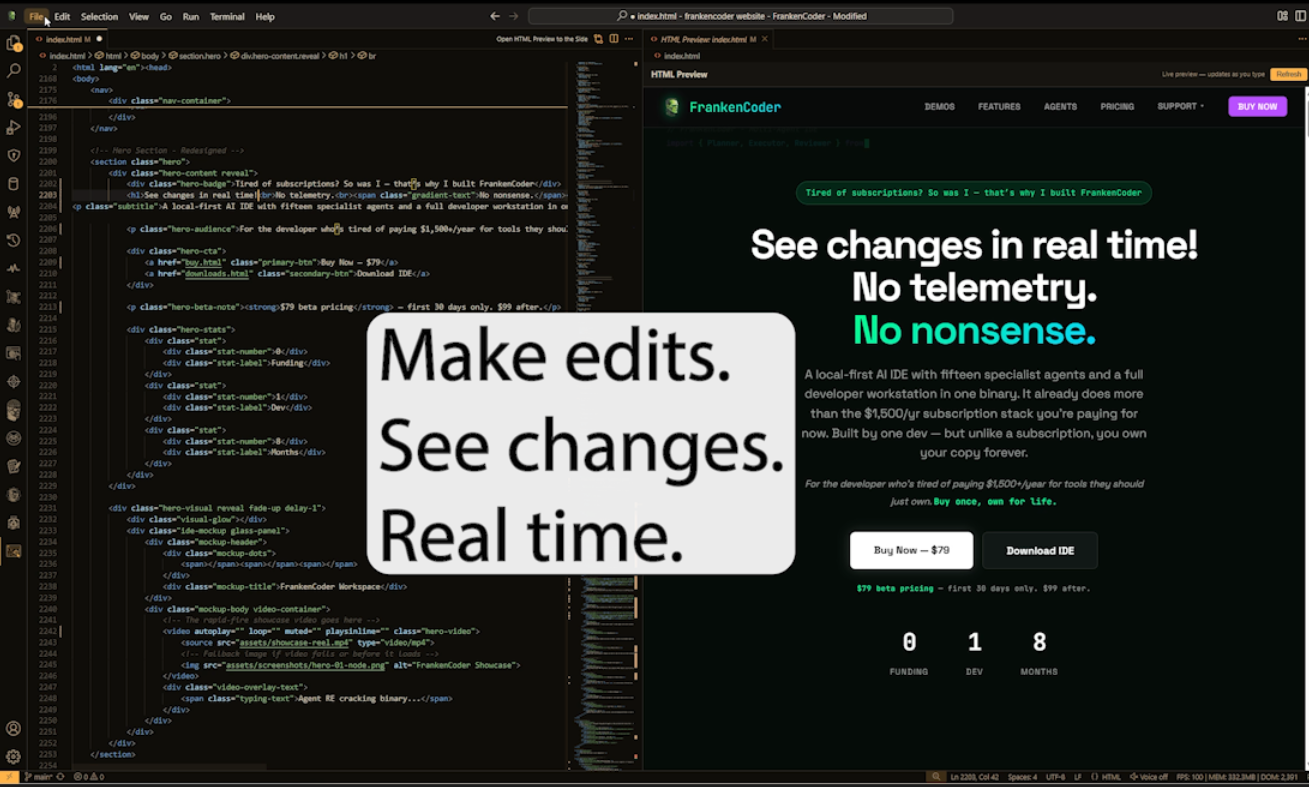This screenshot has width=1309, height=787.
Task: Expand the SUPPORT dropdown in the preview nav
Action: pyautogui.click(x=1180, y=106)
